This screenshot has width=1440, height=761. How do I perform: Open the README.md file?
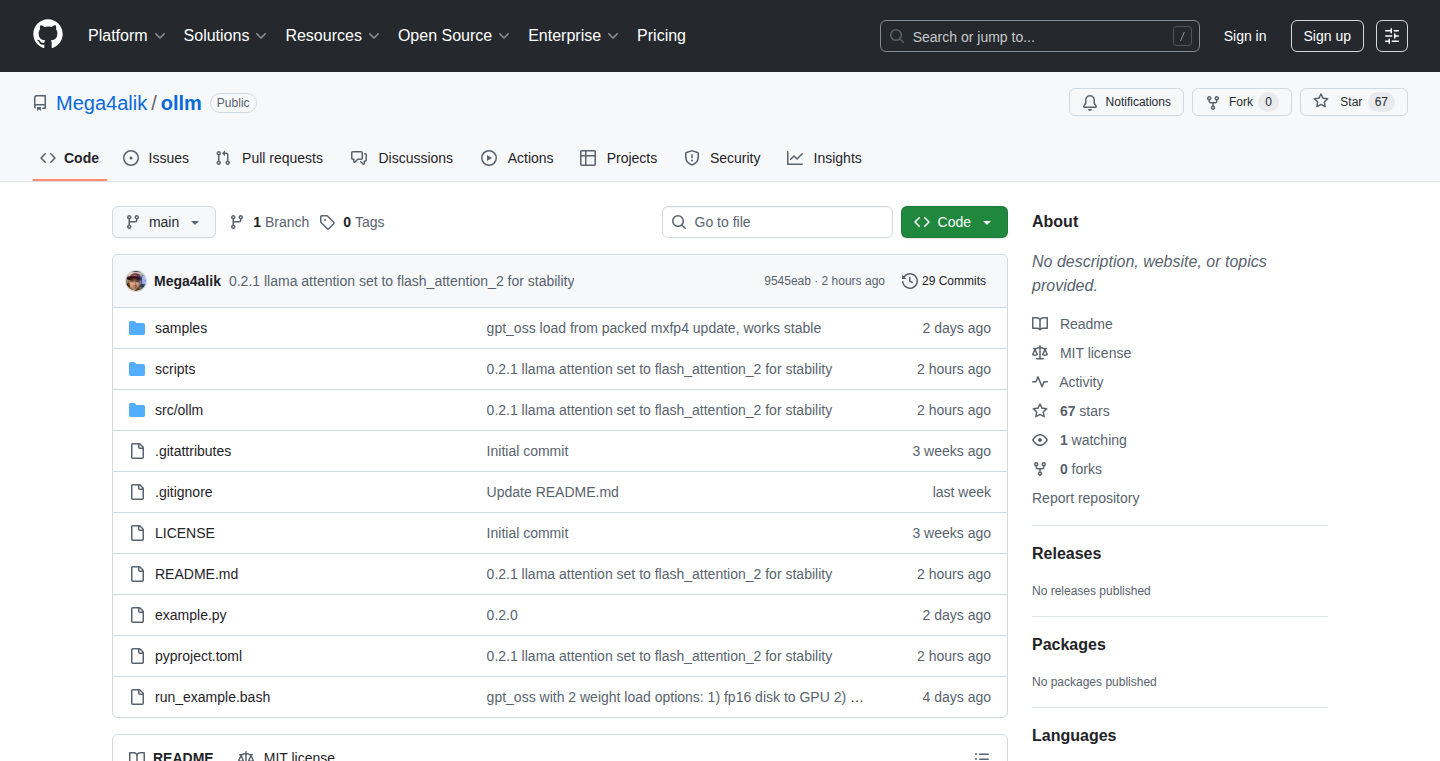coord(197,574)
